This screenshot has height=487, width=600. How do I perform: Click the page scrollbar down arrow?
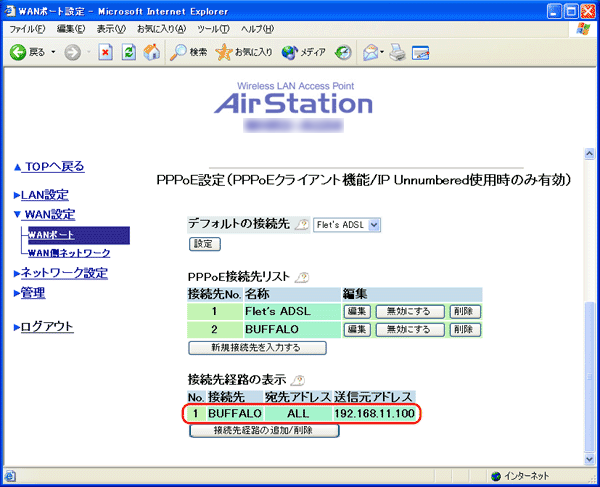(589, 459)
